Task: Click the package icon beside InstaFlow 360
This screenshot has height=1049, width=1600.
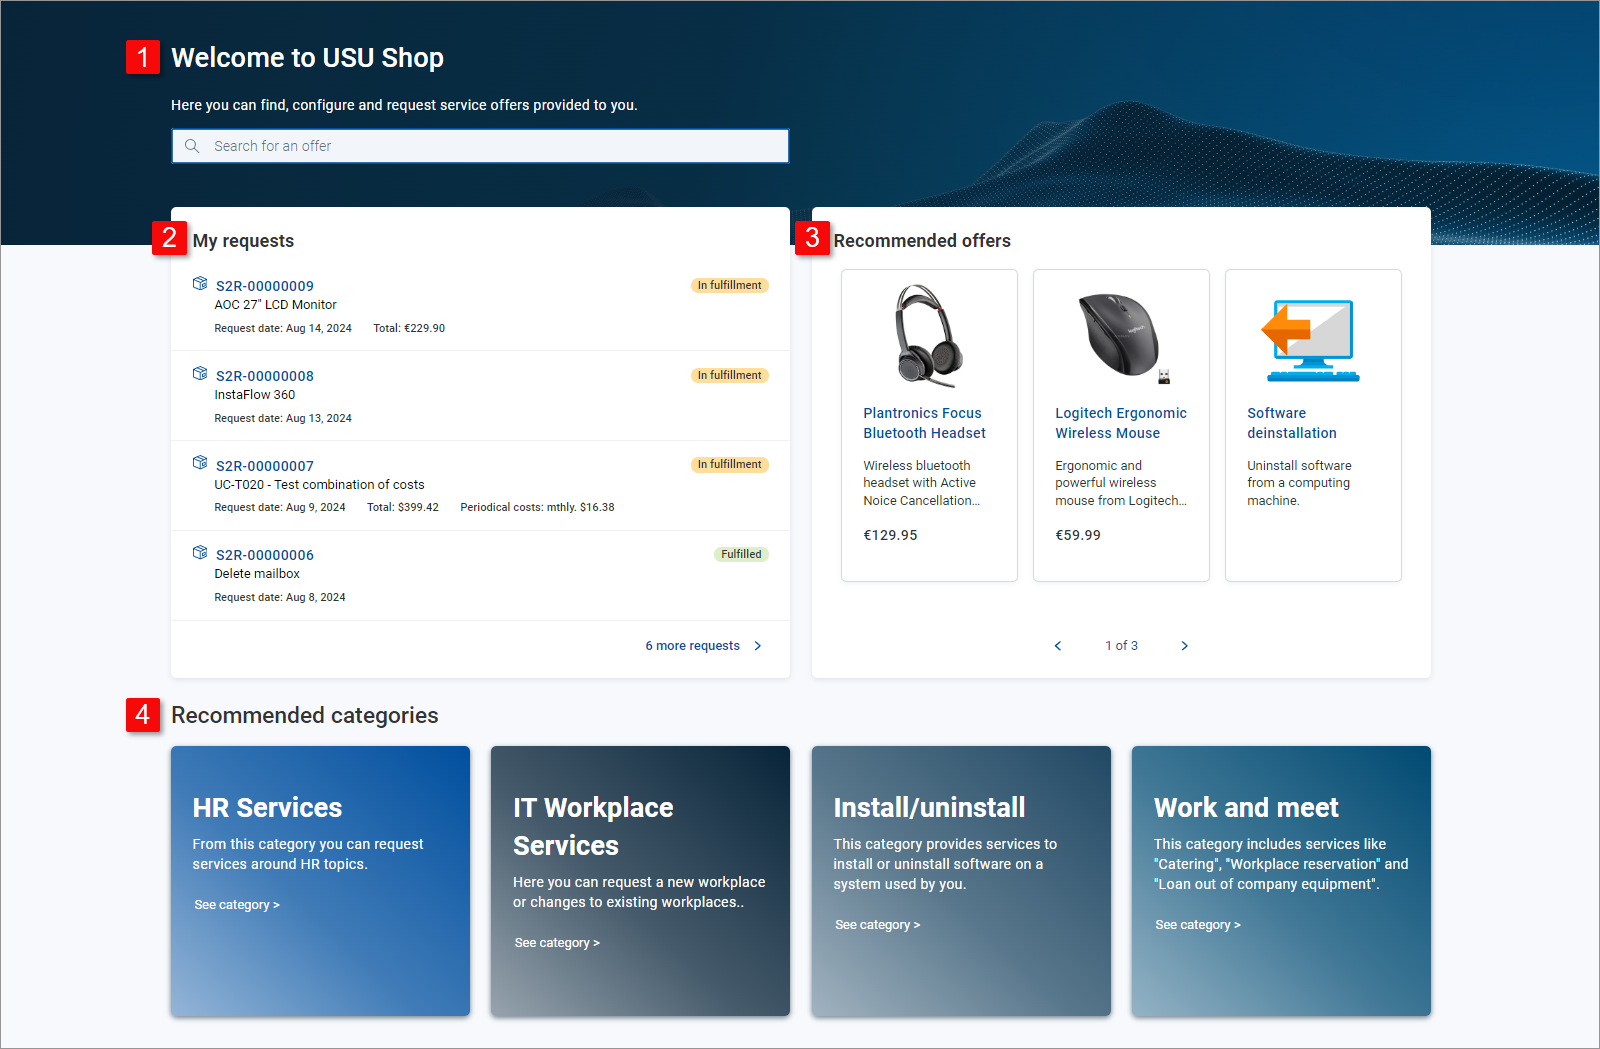Action: pos(199,372)
